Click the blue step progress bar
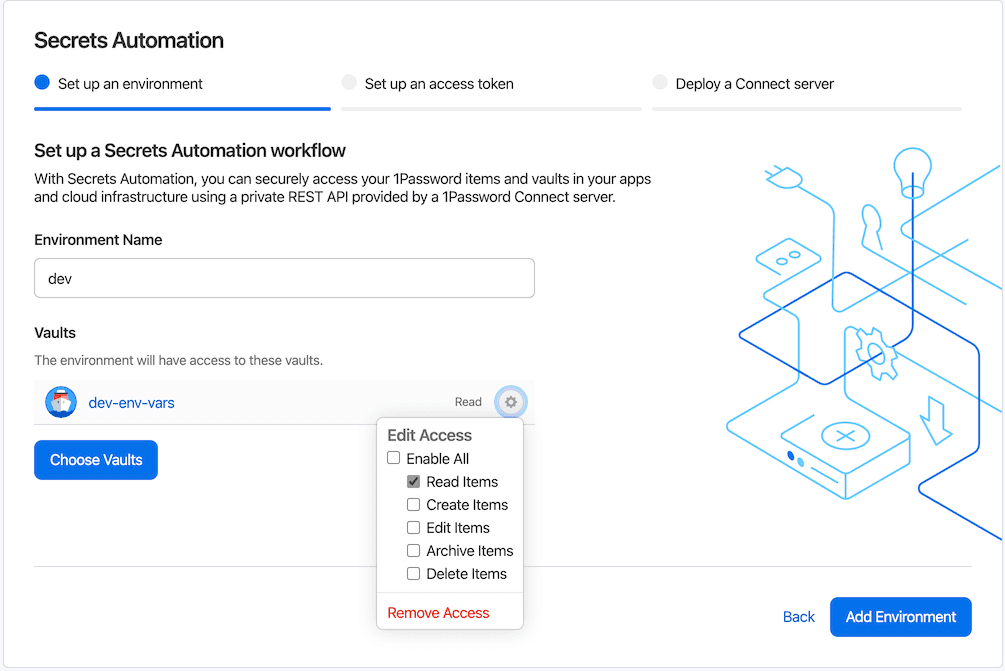 [182, 106]
